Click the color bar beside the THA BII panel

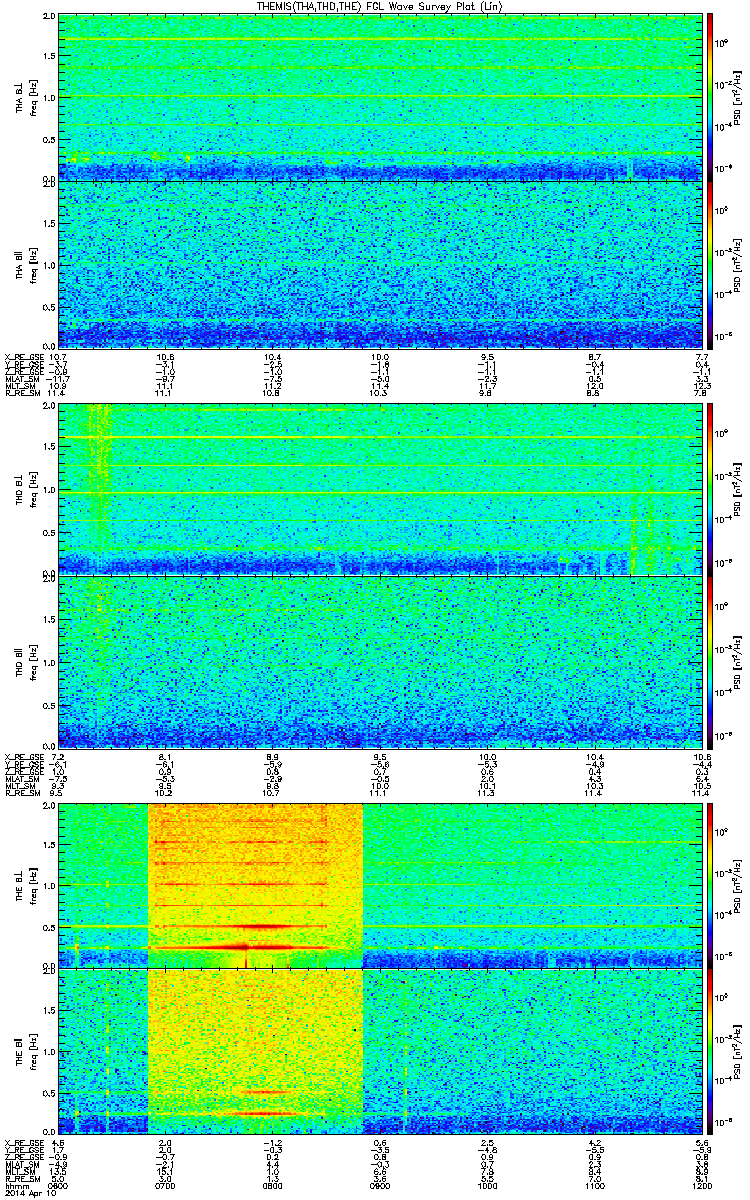coord(710,265)
